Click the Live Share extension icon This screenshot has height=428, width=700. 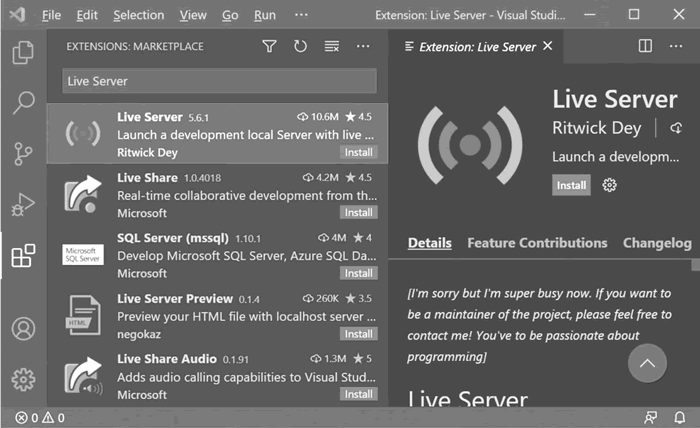tap(83, 194)
